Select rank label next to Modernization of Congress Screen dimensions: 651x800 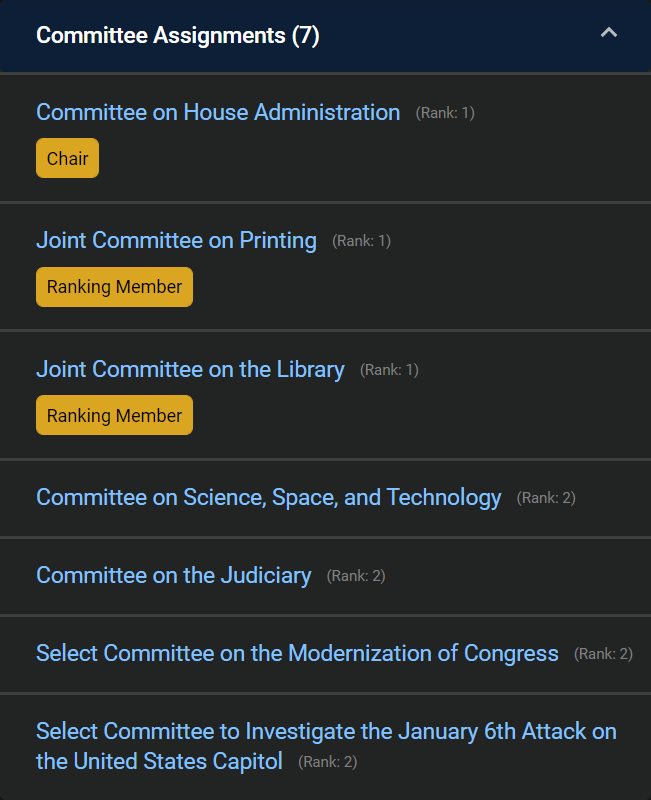pos(603,654)
